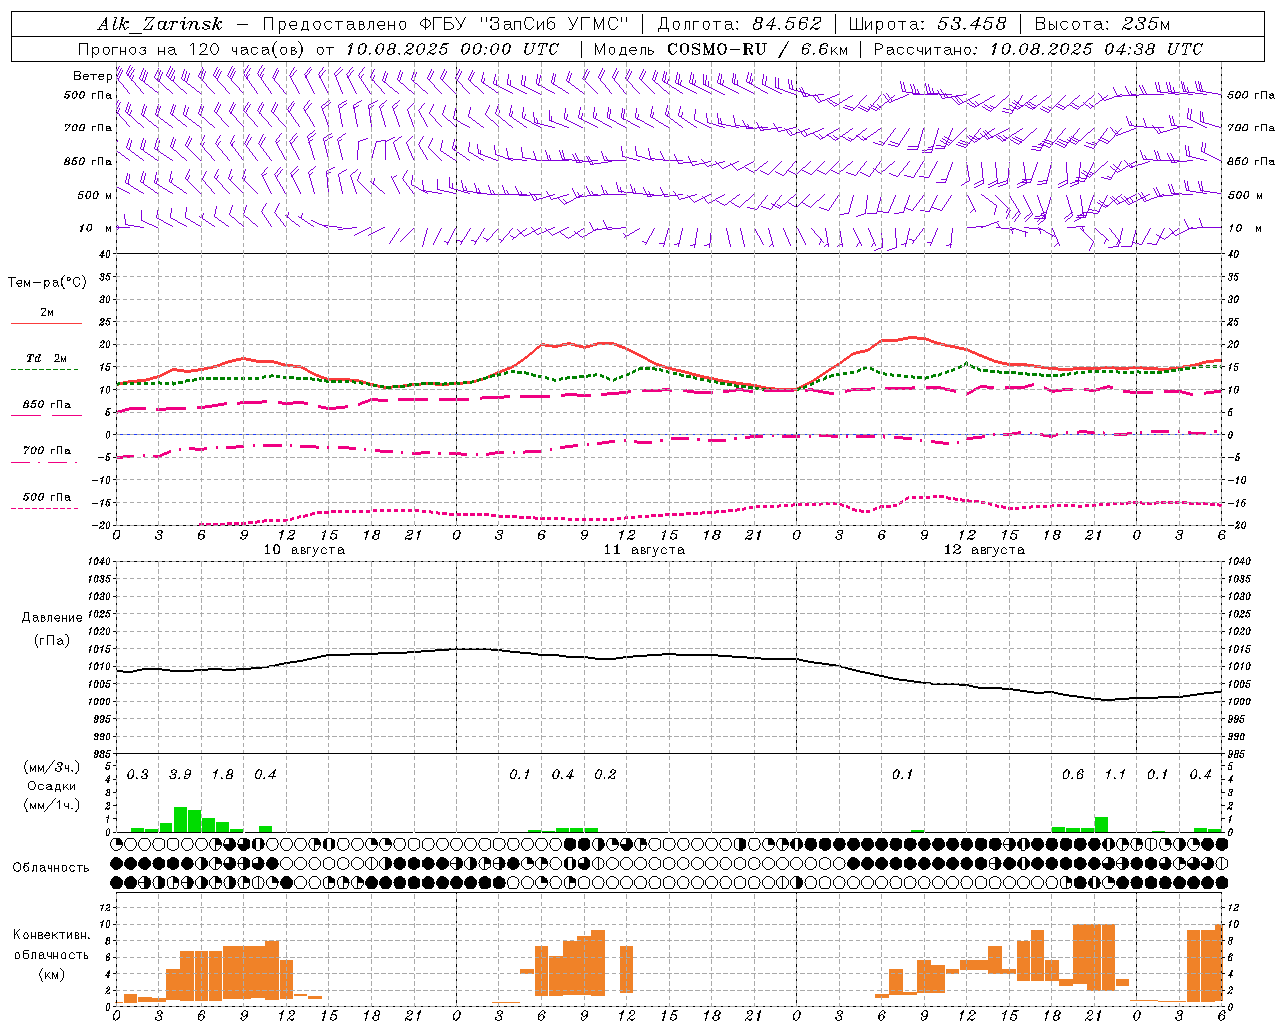This screenshot has height=1024, width=1280.
Task: Click the date label 11 августа
Action: [x=644, y=550]
